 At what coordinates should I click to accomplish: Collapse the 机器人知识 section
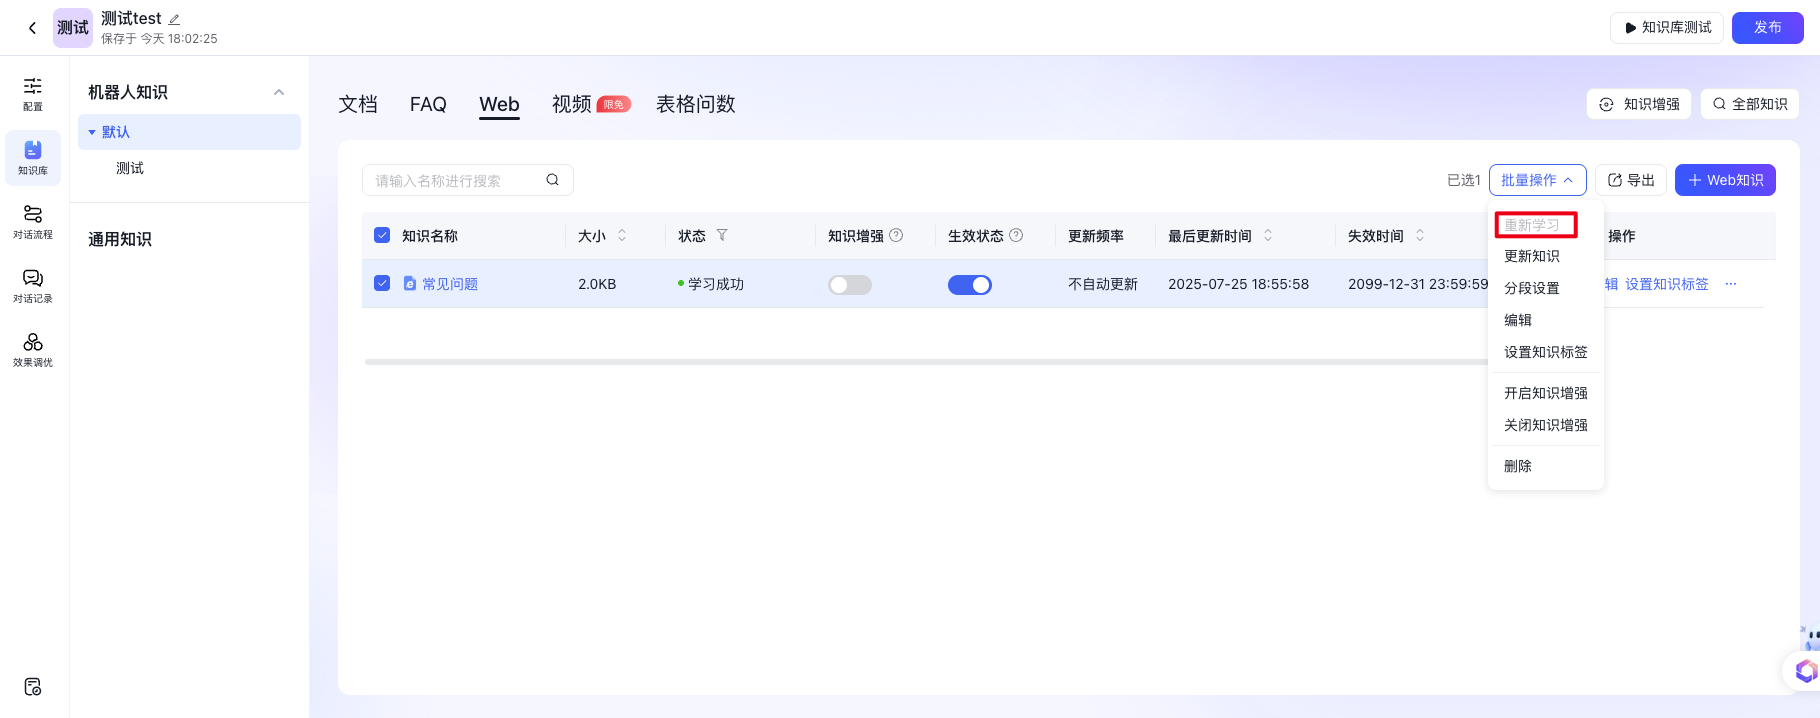(279, 92)
